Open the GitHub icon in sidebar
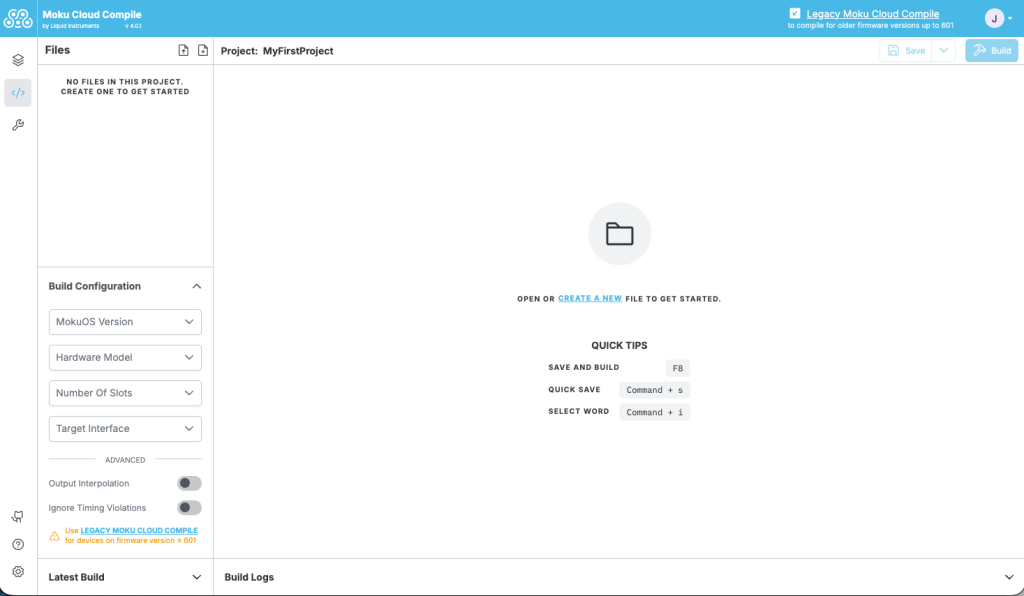Viewport: 1024px width, 596px height. 18,517
